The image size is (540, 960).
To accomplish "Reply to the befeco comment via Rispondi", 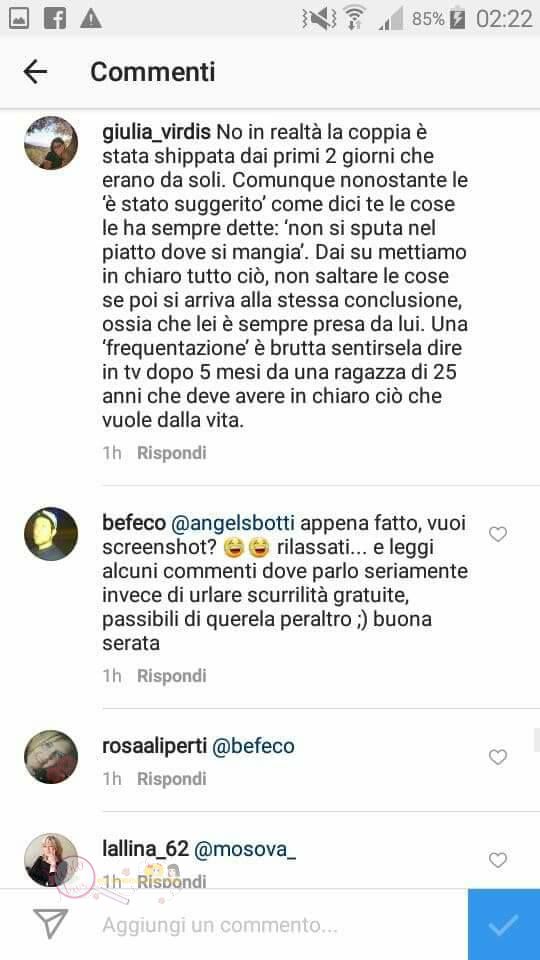I will tap(171, 676).
